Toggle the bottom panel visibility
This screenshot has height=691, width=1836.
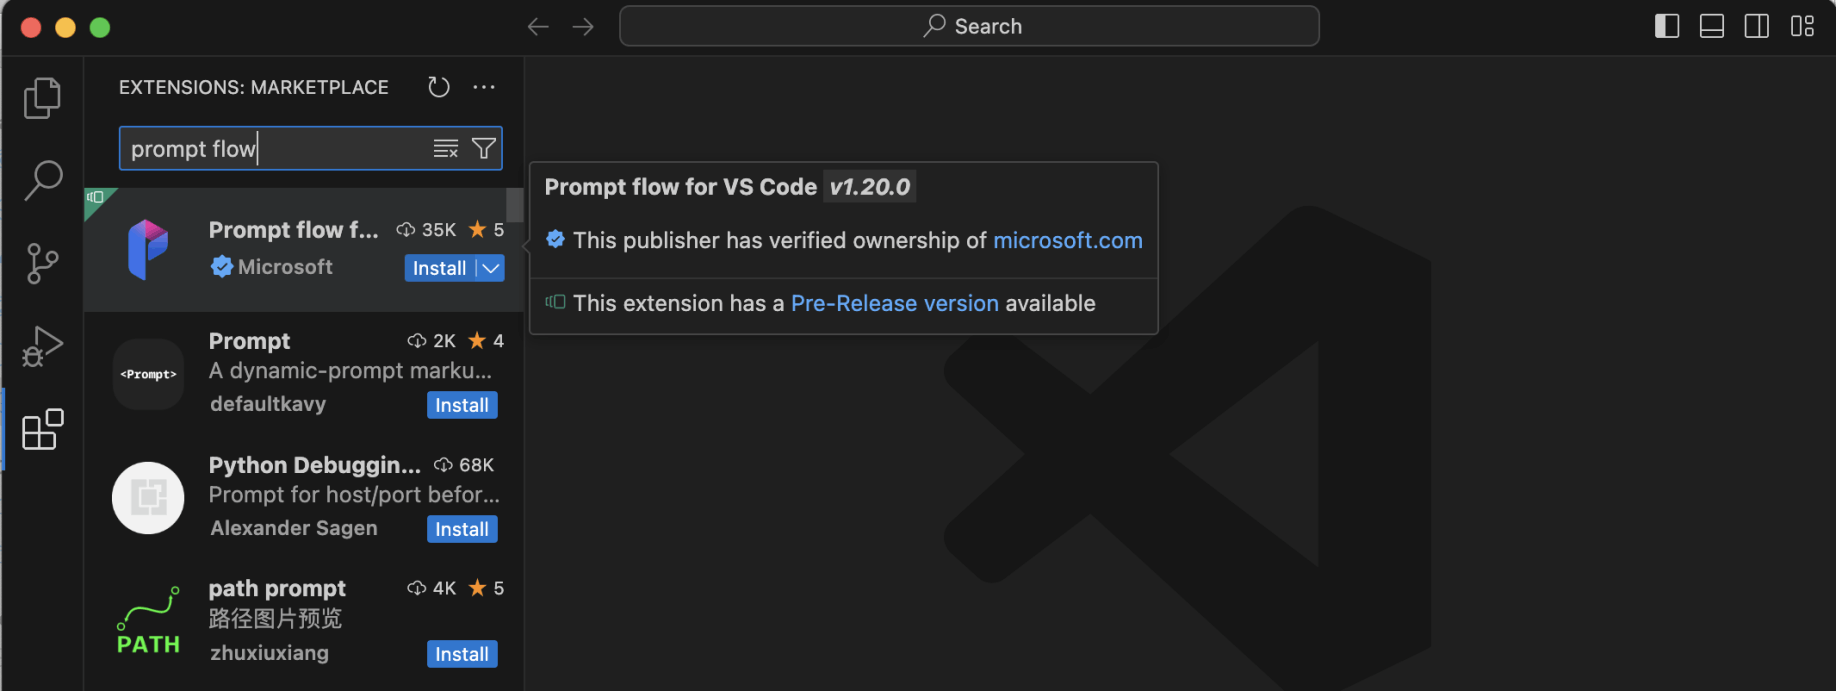pyautogui.click(x=1712, y=26)
